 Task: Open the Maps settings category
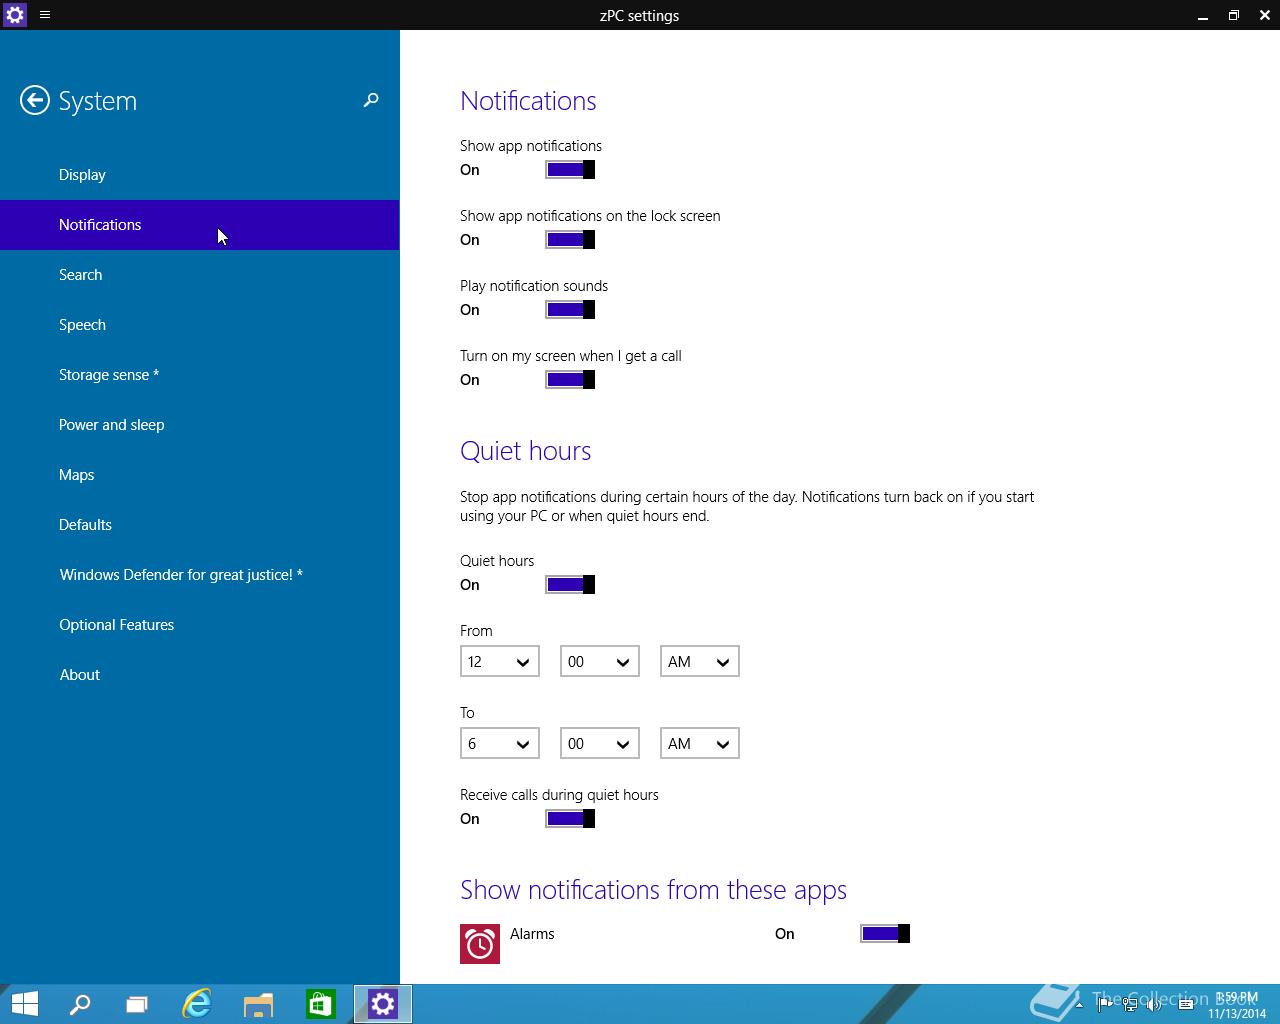200,475
